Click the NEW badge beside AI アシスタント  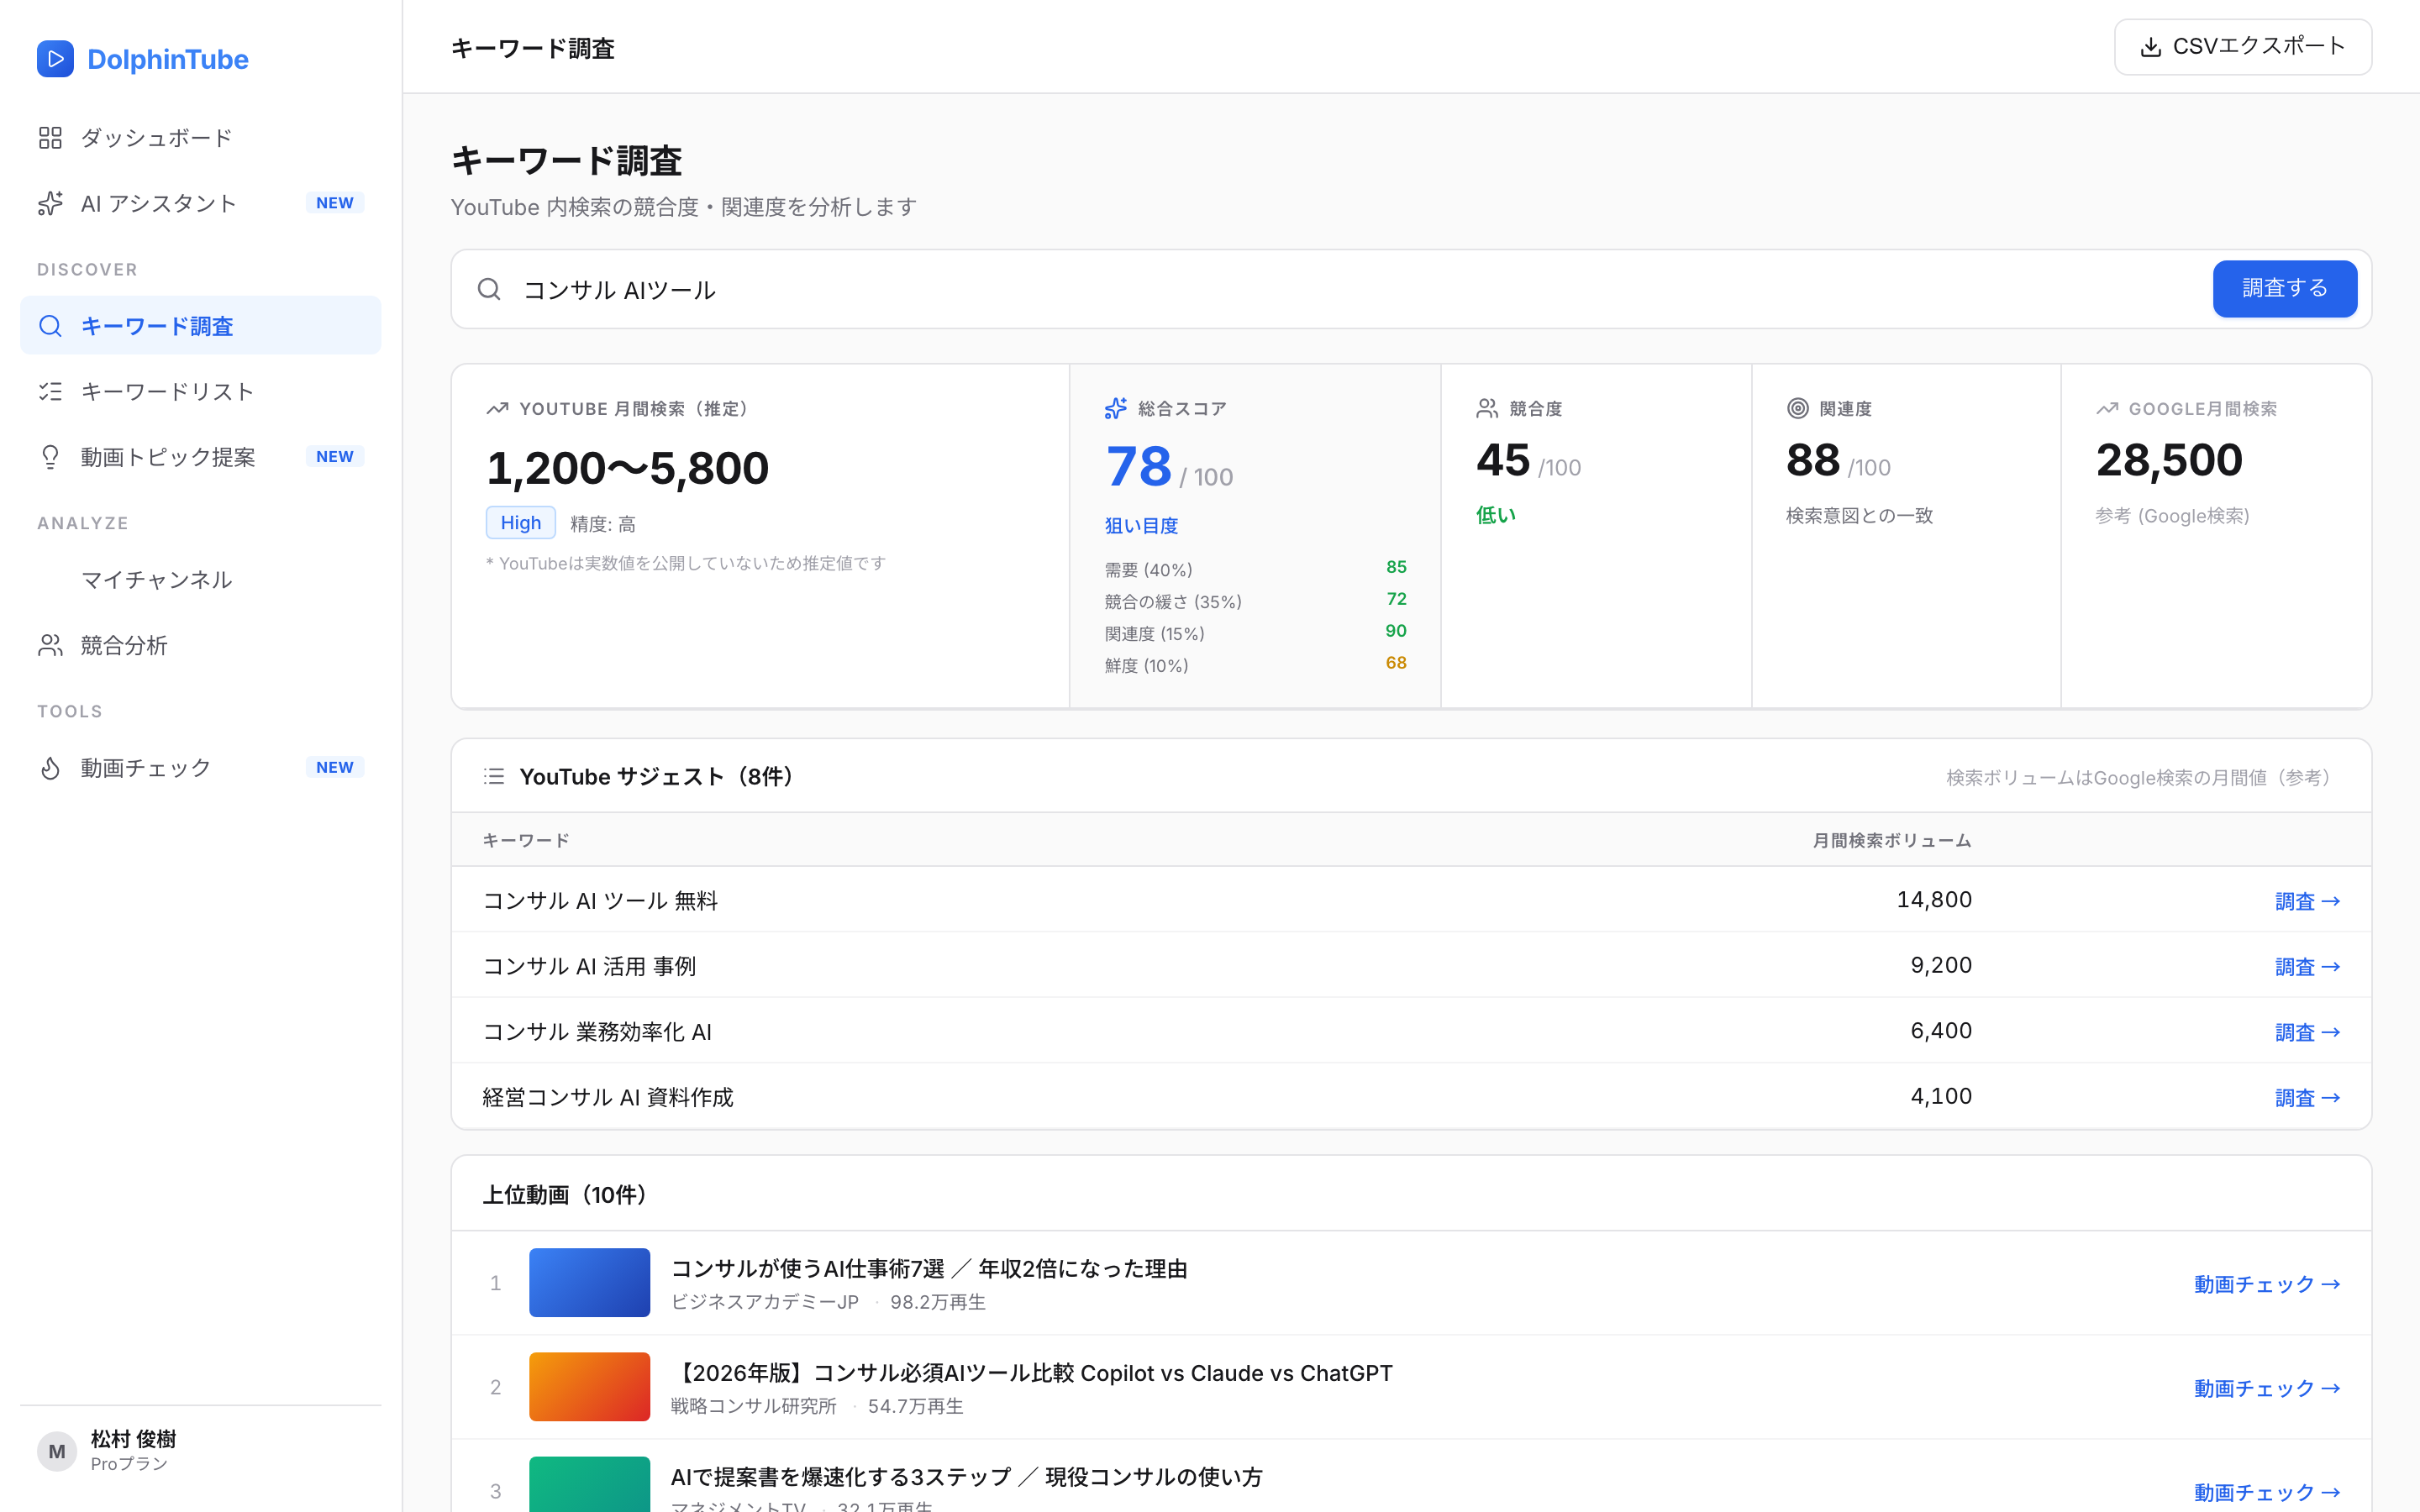click(334, 203)
